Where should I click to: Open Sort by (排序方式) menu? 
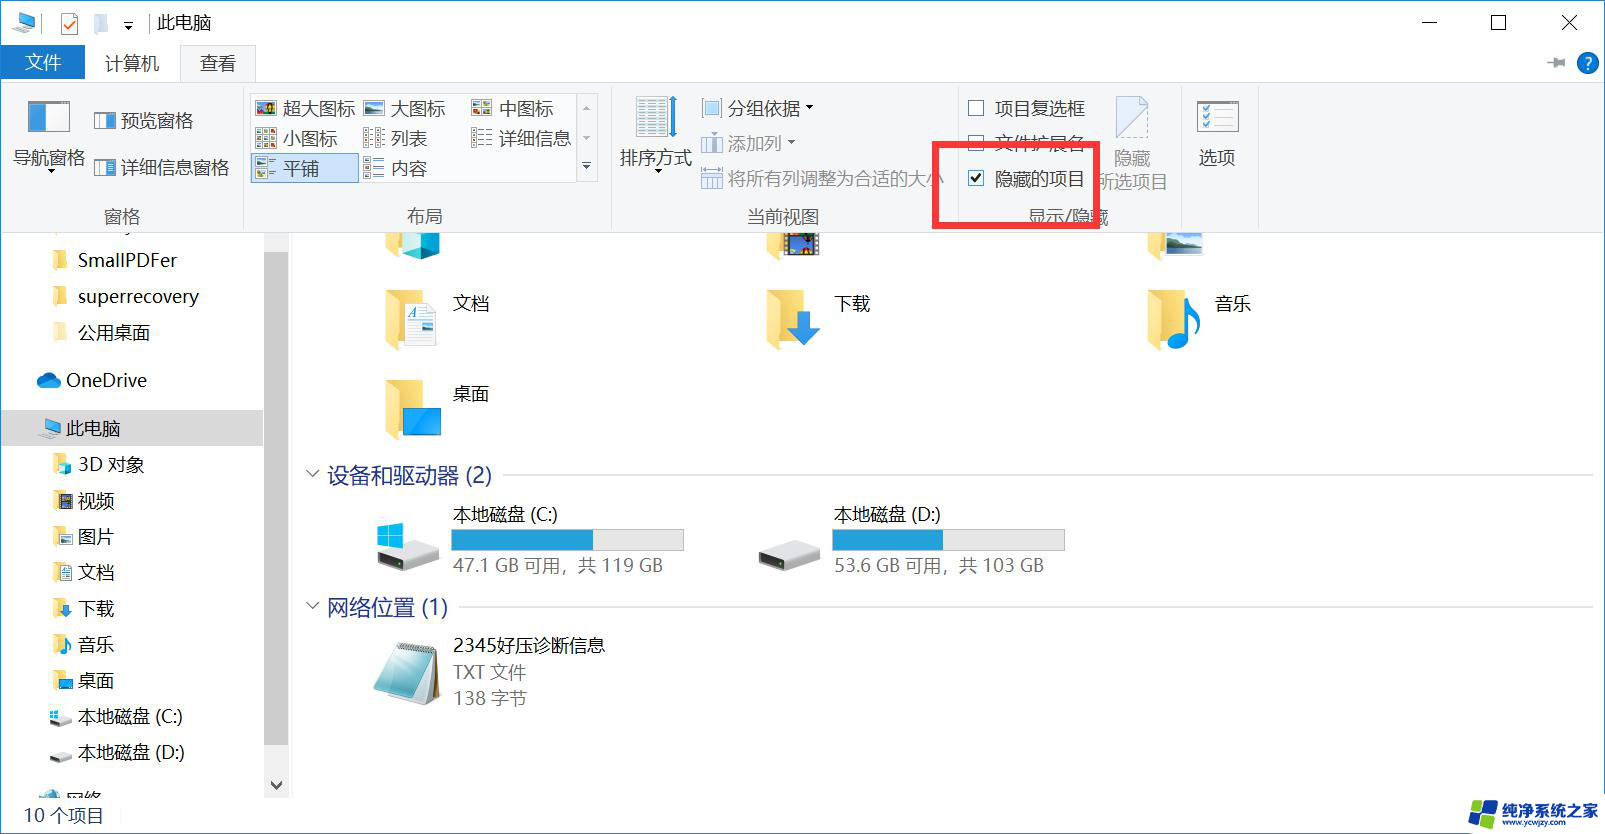click(656, 135)
